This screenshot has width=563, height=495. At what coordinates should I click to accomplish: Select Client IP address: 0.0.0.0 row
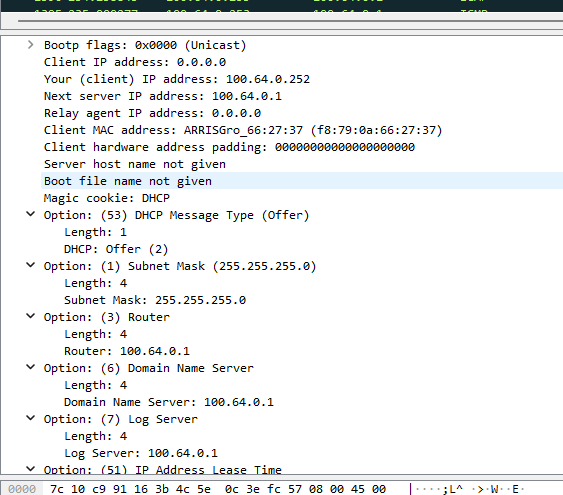(x=135, y=62)
